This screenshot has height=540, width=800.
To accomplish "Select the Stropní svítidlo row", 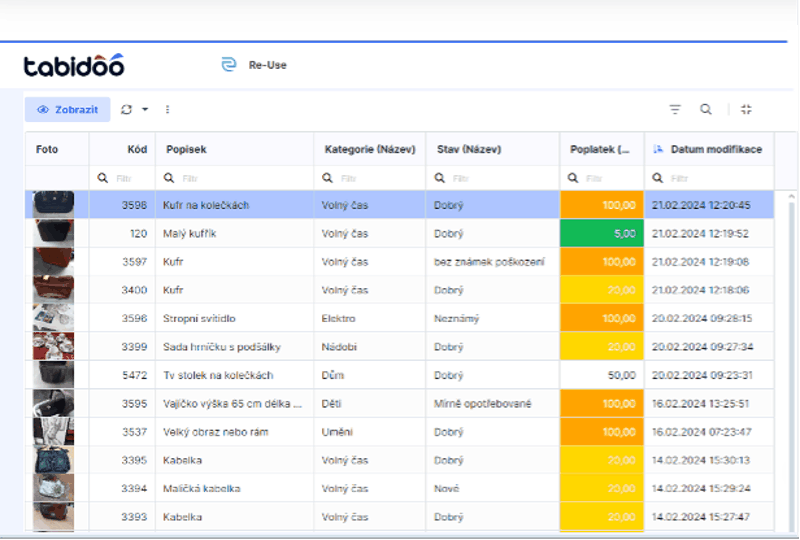I will [230, 318].
